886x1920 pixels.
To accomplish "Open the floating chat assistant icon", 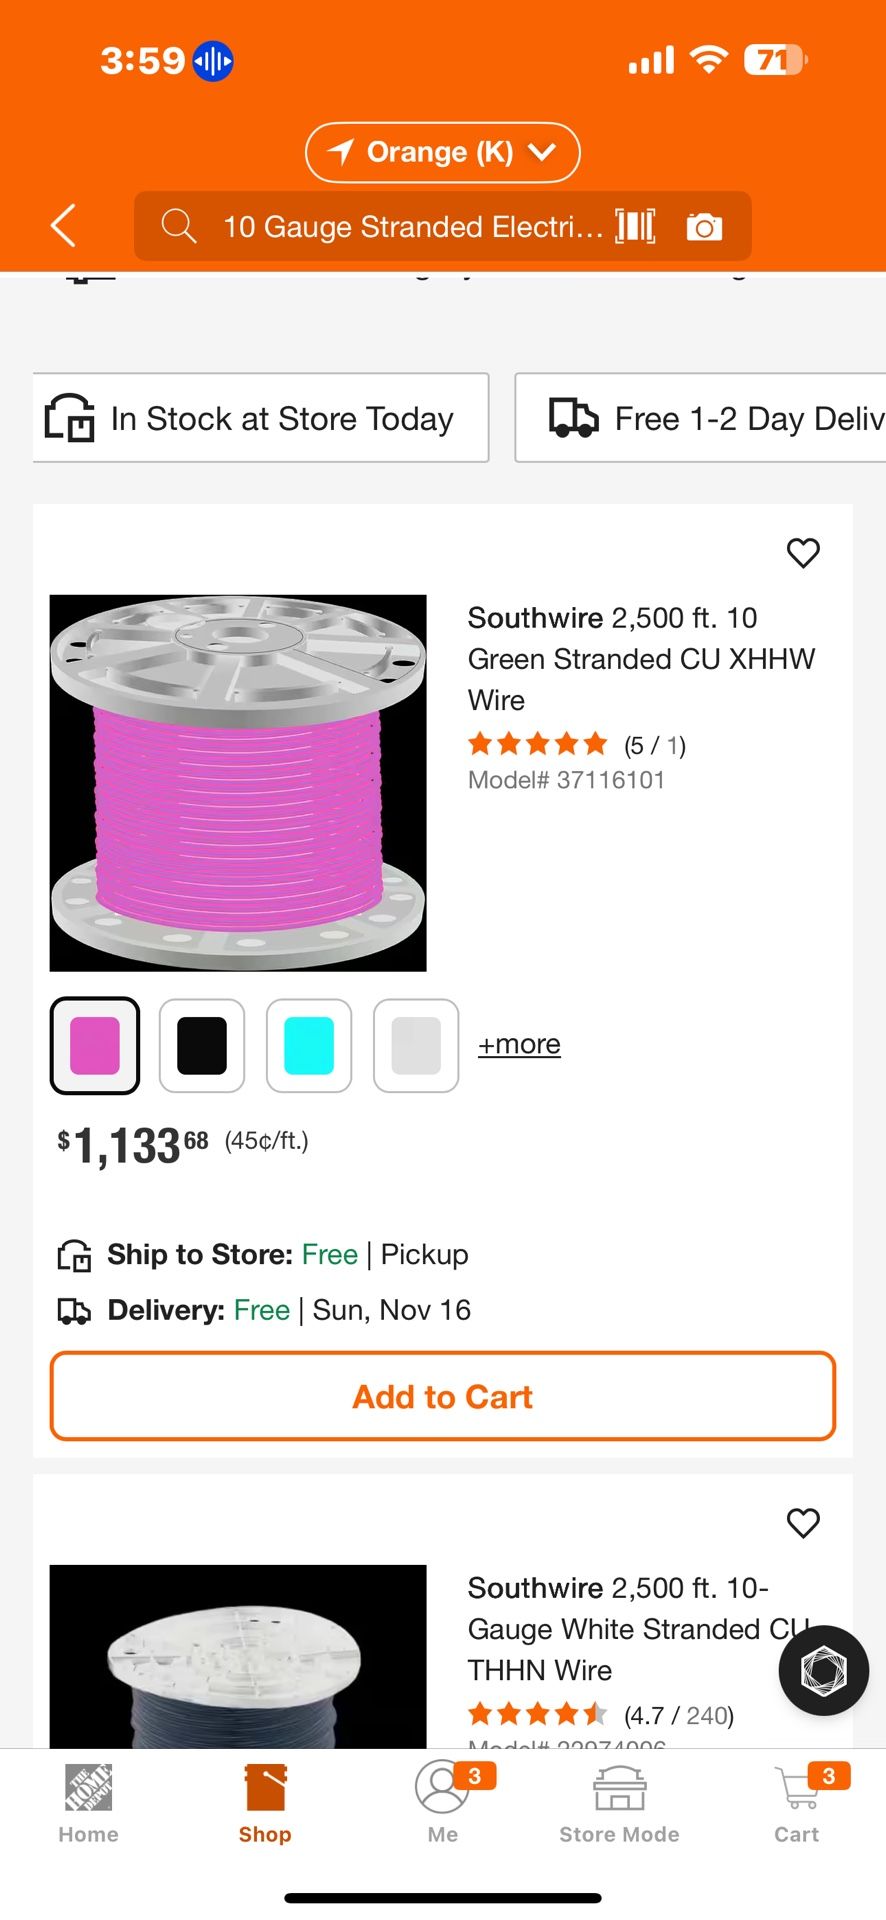I will point(823,1670).
